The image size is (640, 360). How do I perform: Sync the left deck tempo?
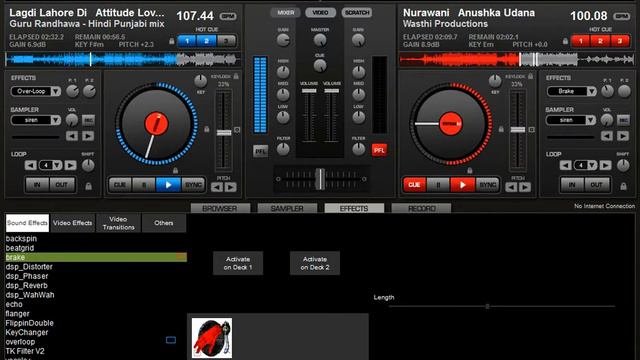pyautogui.click(x=193, y=185)
